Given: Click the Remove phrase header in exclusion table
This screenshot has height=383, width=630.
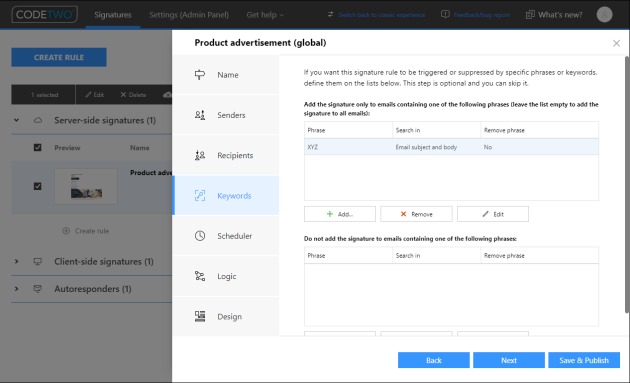Looking at the screenshot, I should (504, 256).
